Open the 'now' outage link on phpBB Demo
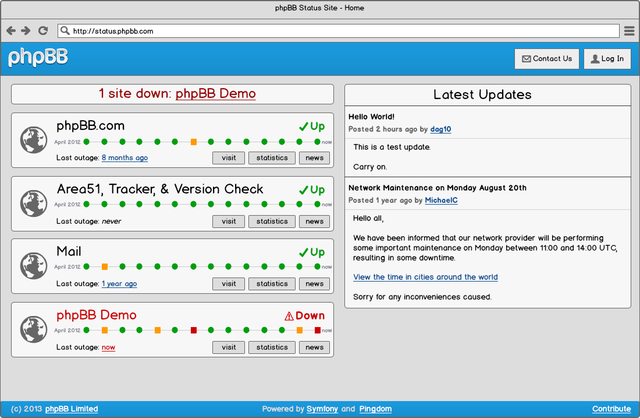 108,347
